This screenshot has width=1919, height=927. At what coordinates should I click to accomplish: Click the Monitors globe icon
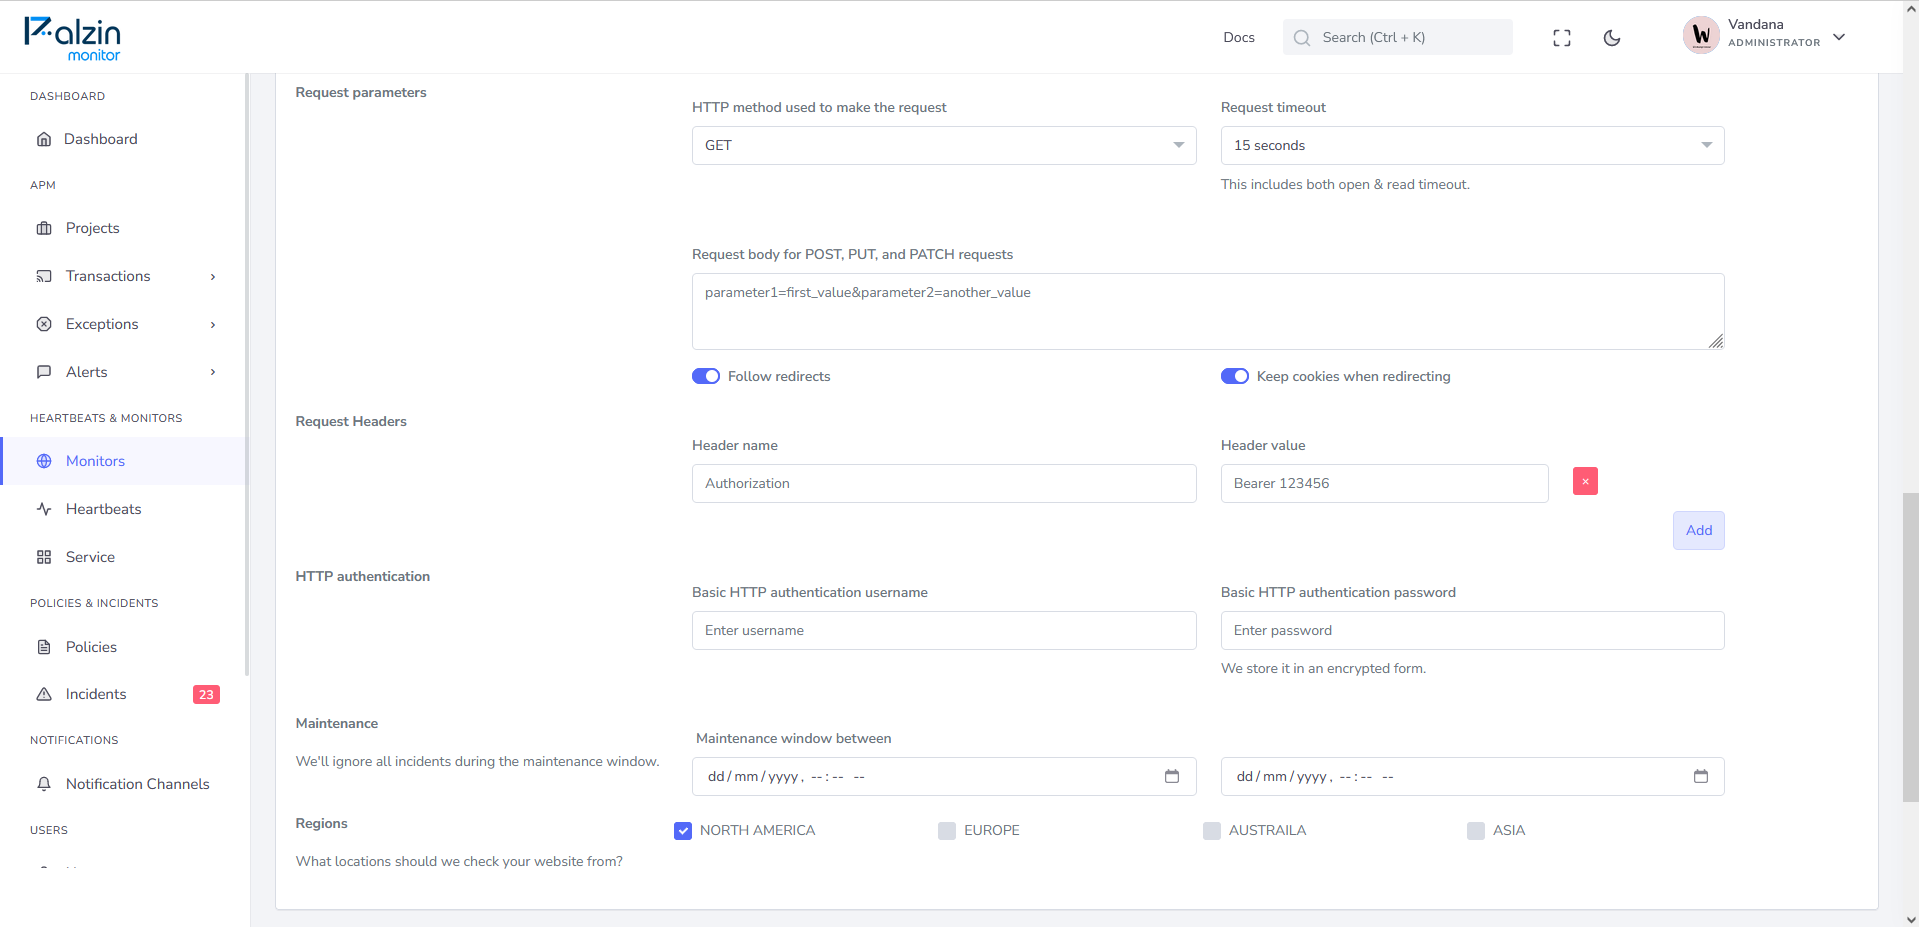tap(44, 461)
